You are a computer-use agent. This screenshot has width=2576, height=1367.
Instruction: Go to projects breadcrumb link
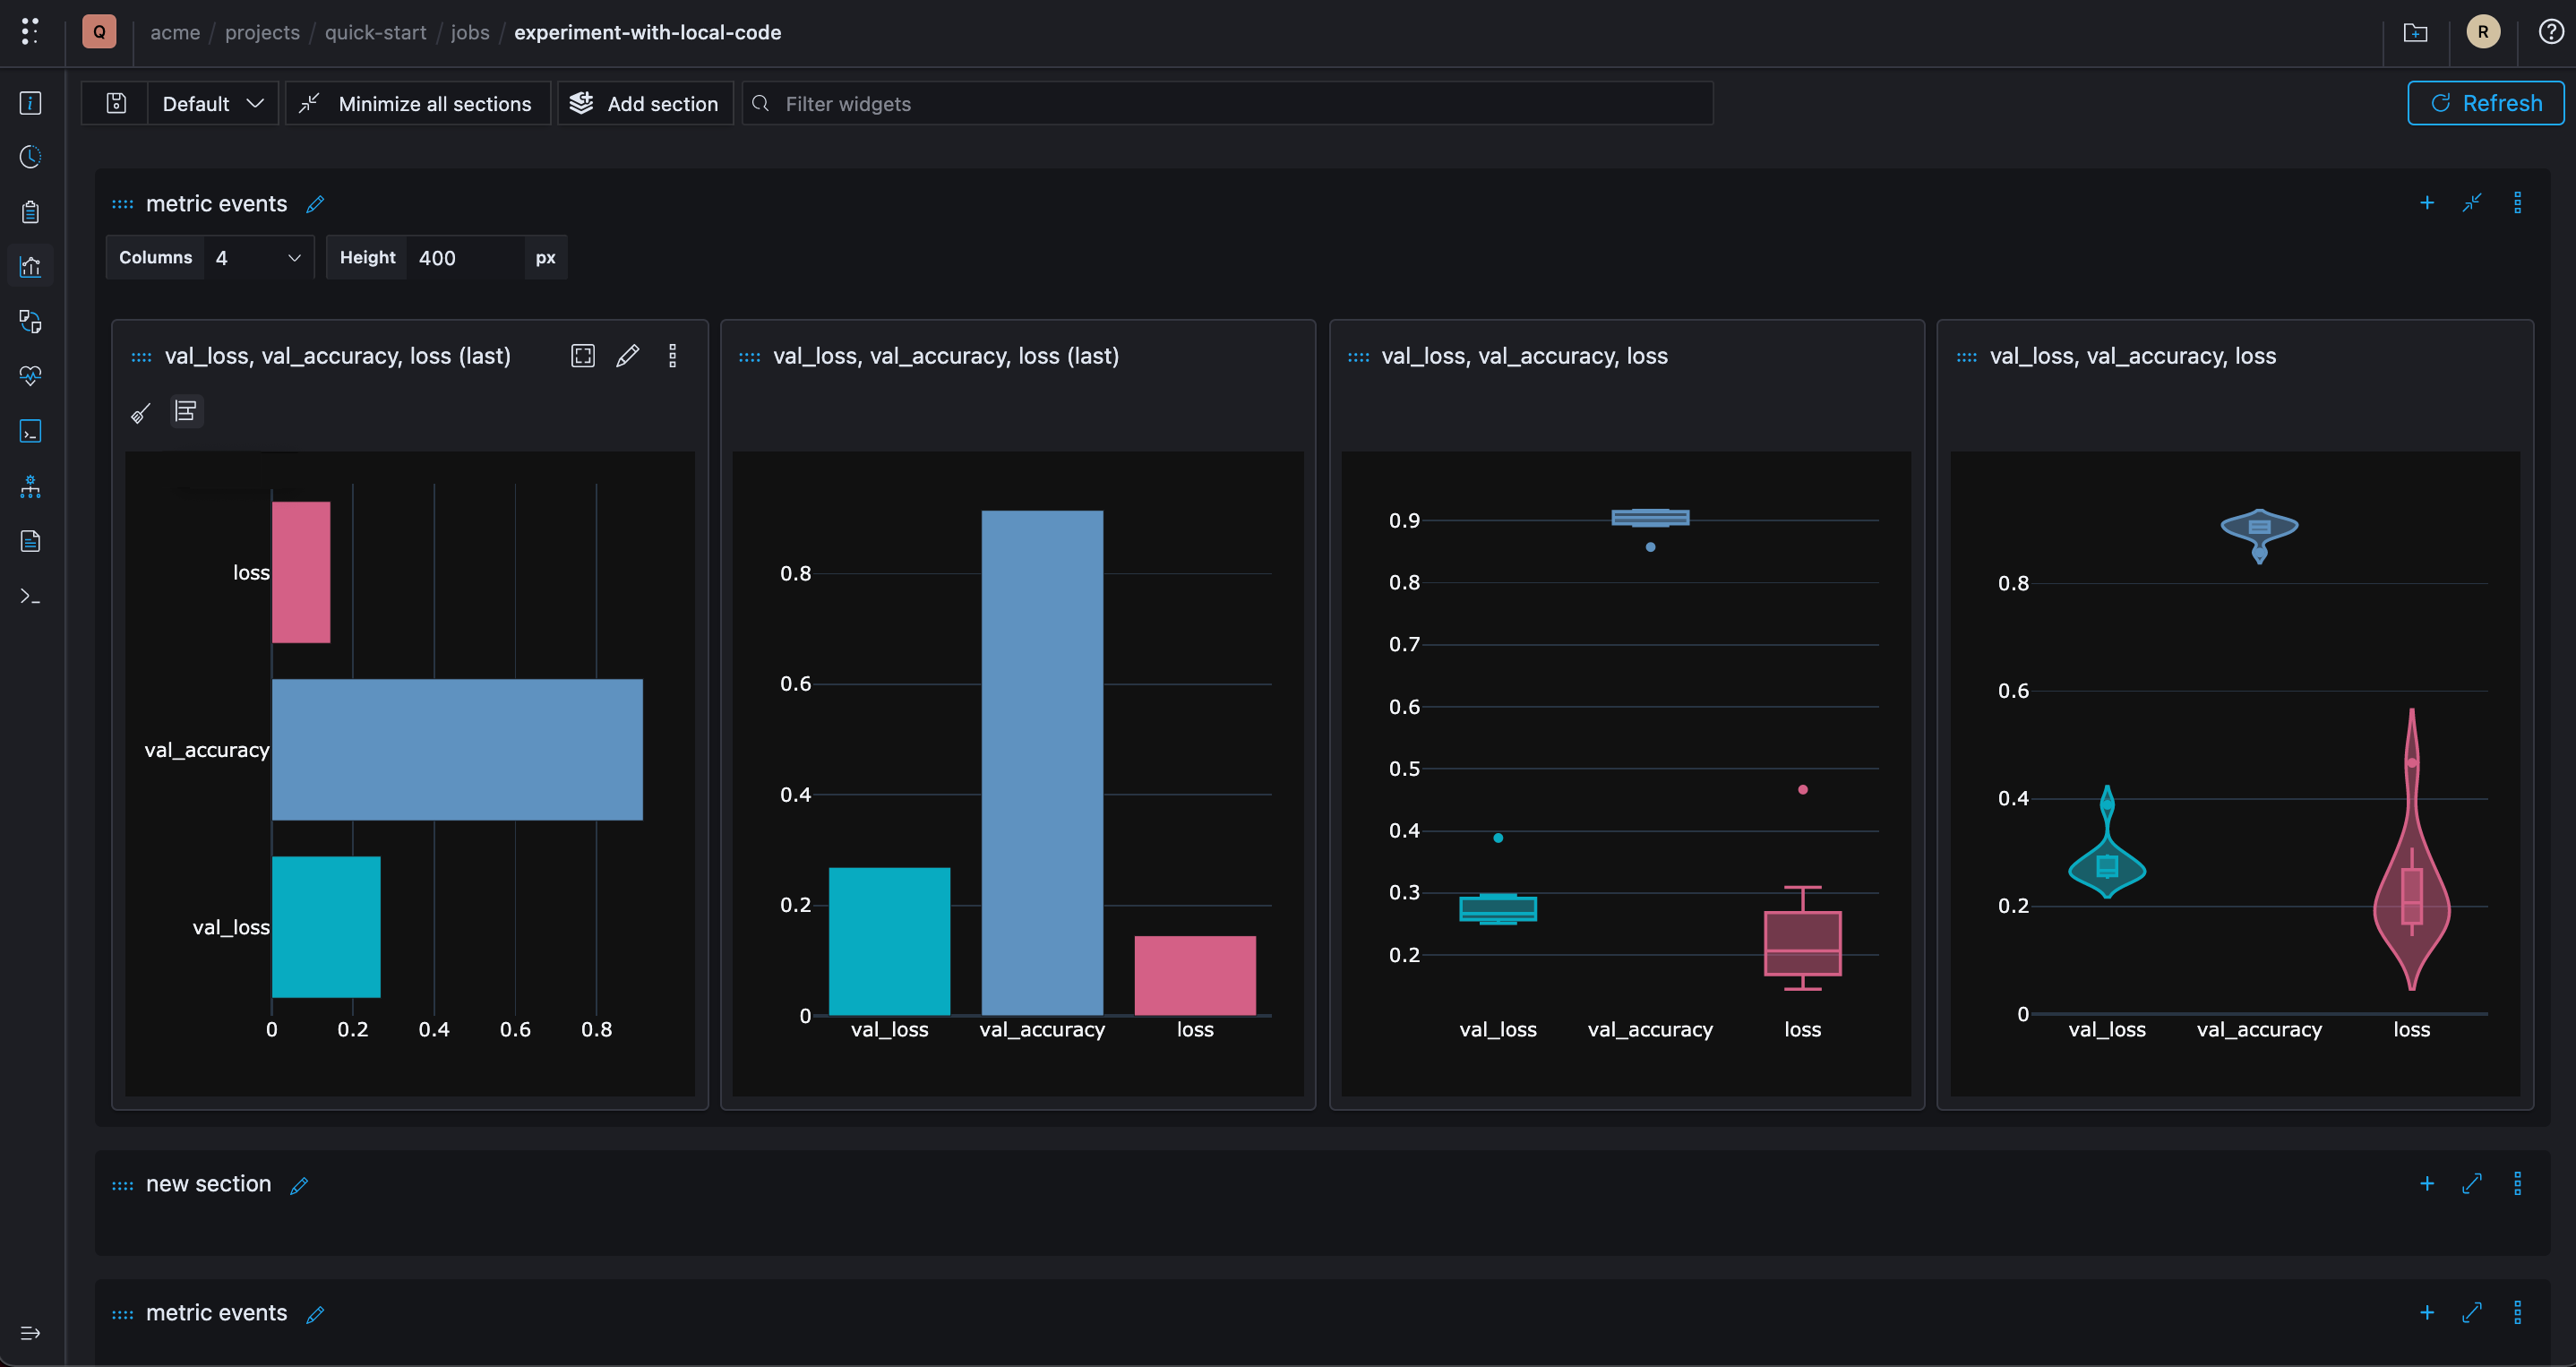(262, 32)
